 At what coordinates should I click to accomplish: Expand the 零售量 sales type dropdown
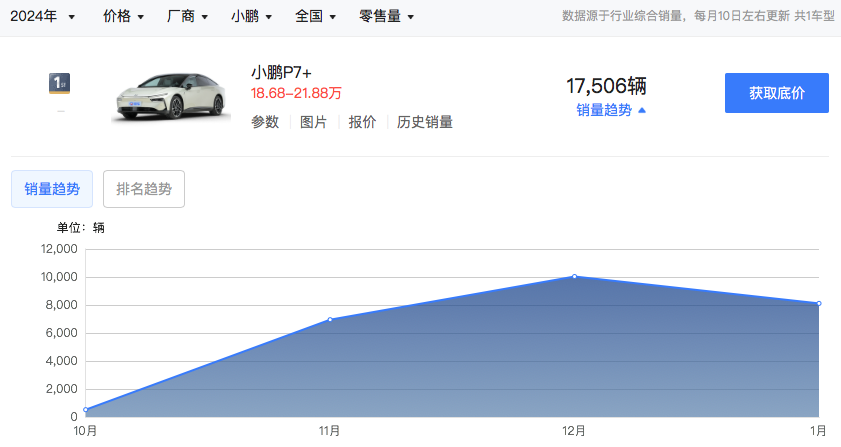pyautogui.click(x=386, y=17)
